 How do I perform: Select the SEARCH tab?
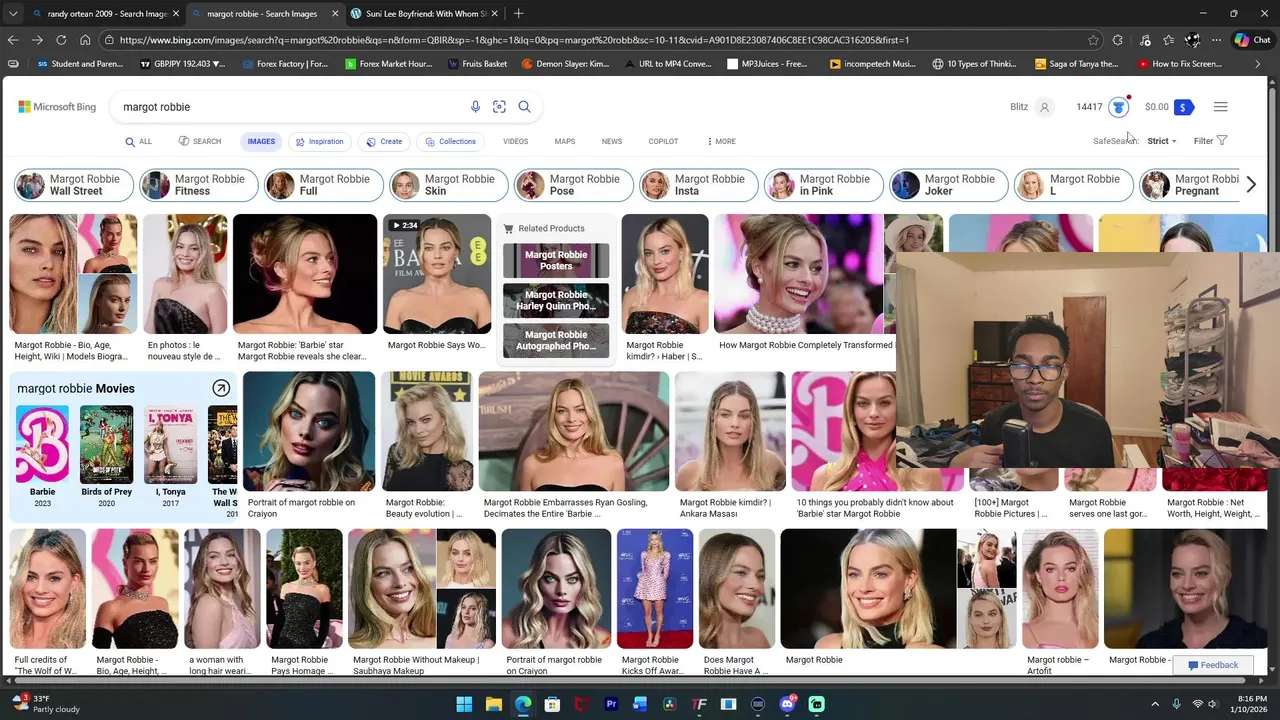click(200, 141)
